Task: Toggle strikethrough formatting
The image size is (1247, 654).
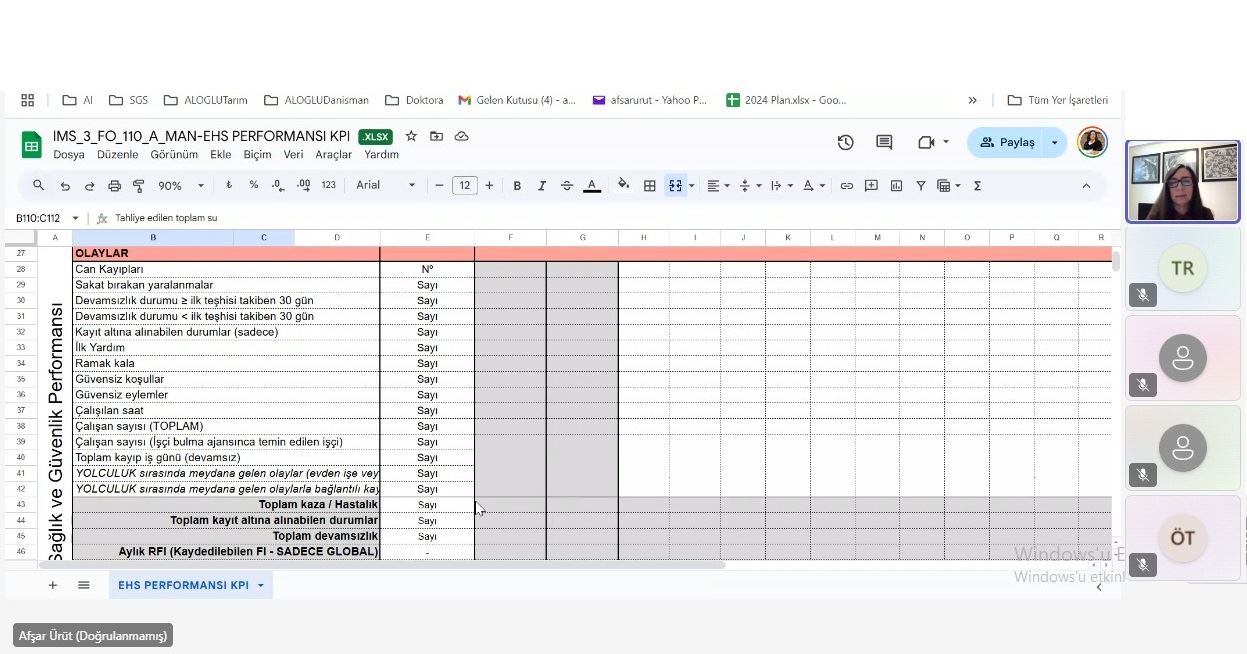Action: tap(567, 186)
